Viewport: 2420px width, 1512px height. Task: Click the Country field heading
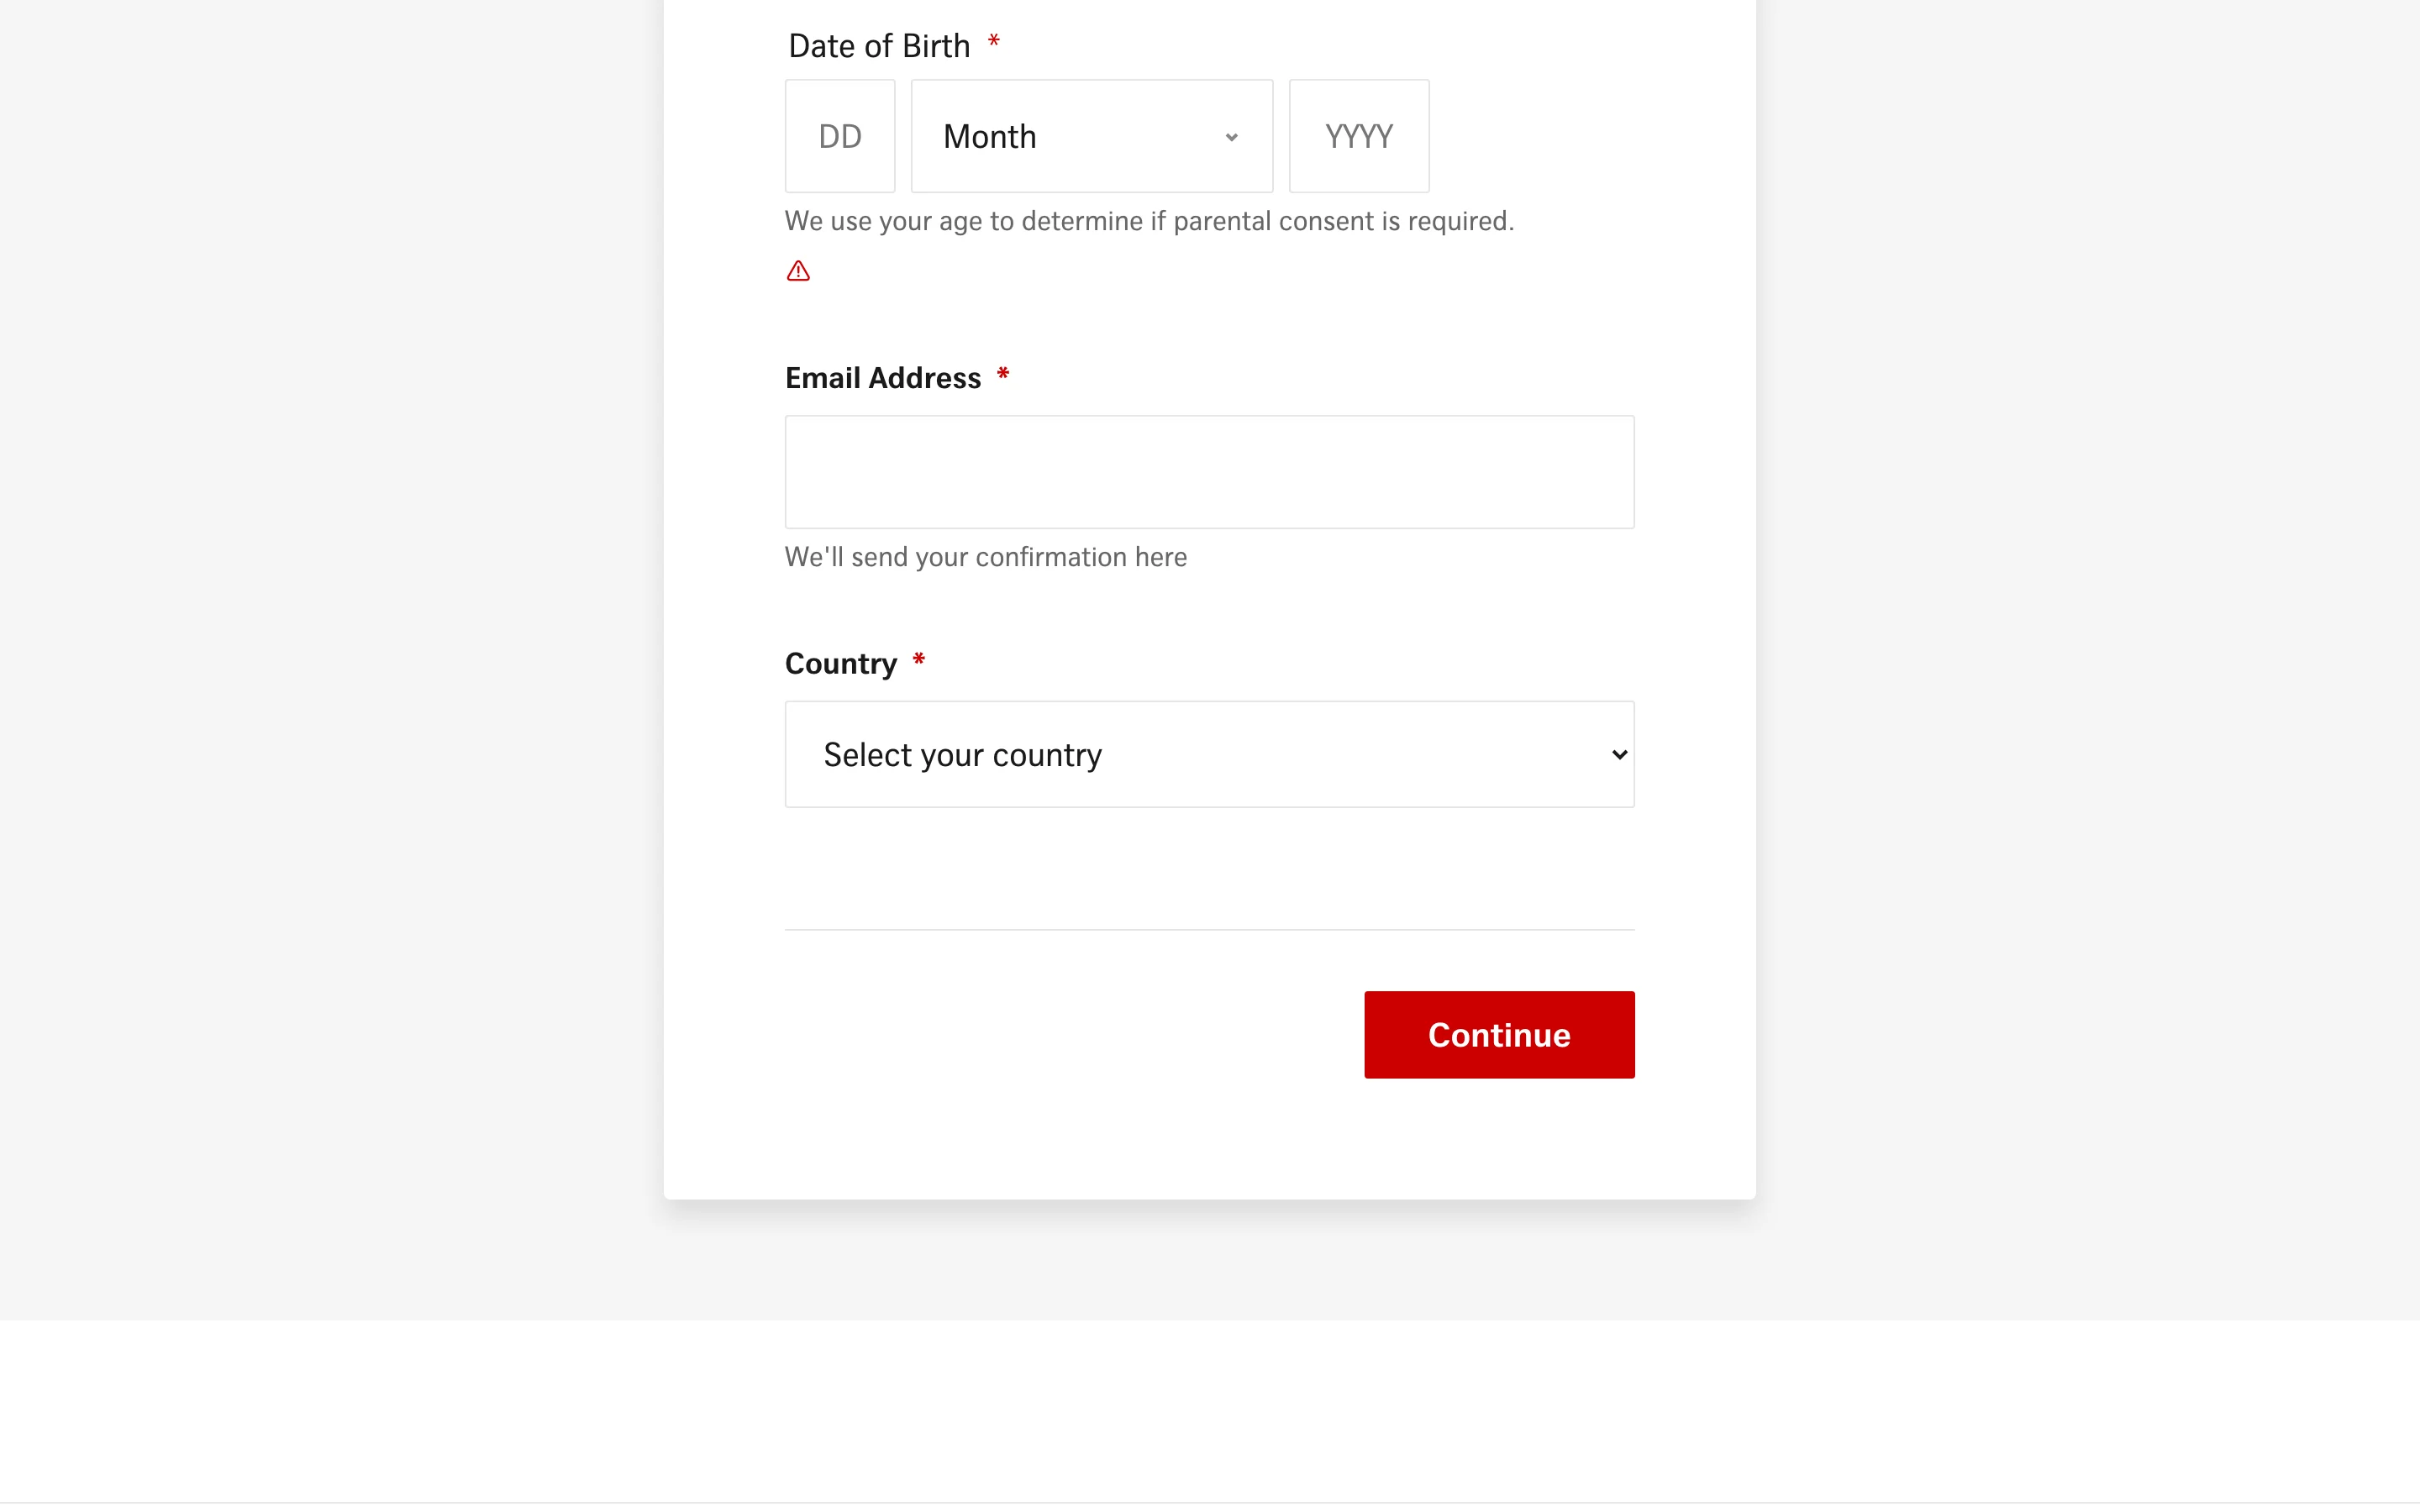click(x=840, y=662)
